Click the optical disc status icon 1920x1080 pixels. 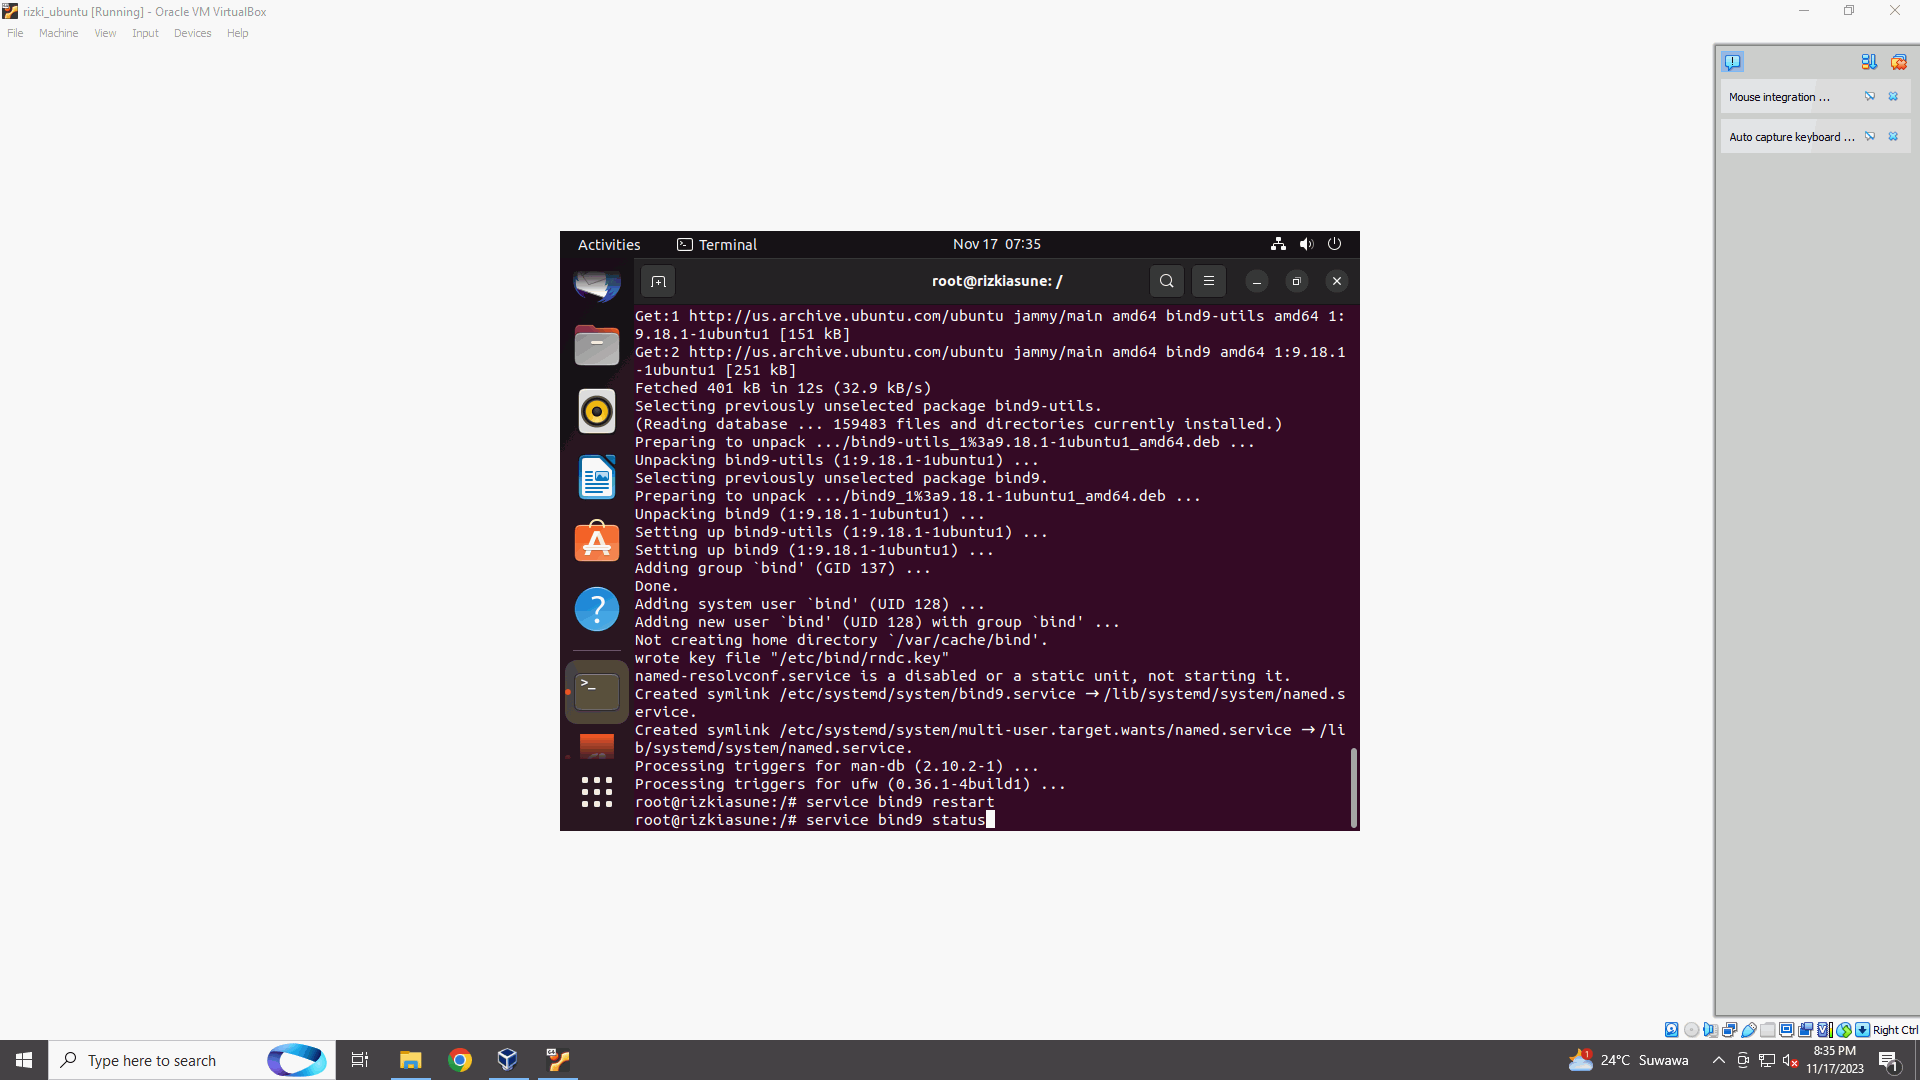click(x=1692, y=1030)
